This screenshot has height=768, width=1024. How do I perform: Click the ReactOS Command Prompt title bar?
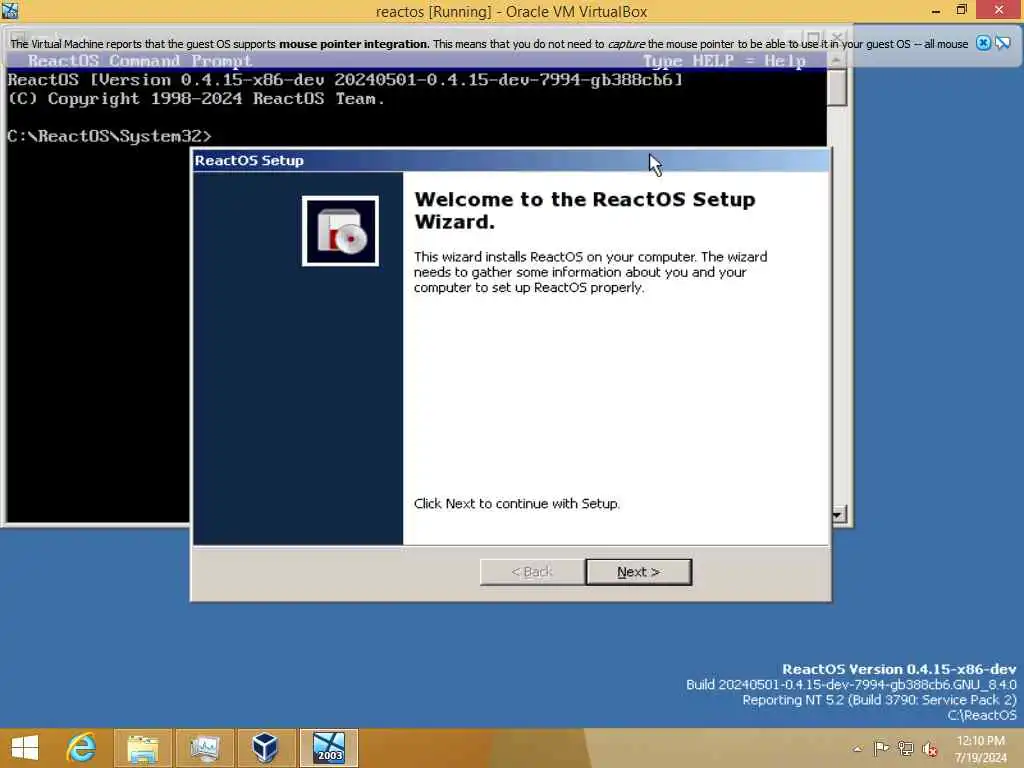point(417,61)
